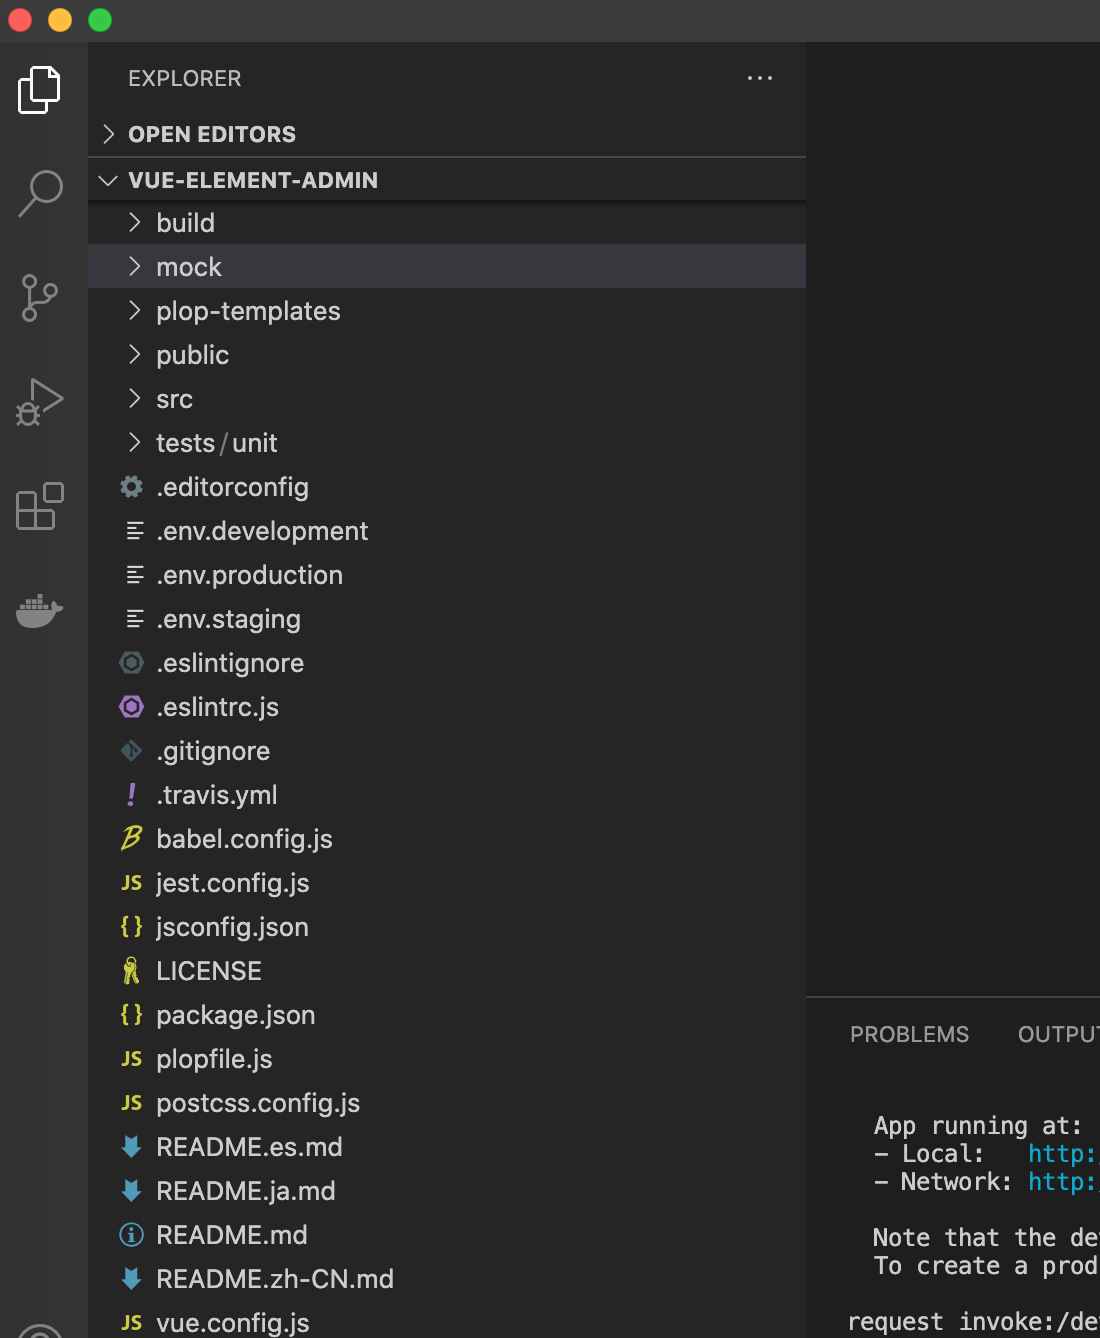Screen dimensions: 1100x1338
Task: Click the braces icon beside jsconfig.json
Action: click(132, 927)
